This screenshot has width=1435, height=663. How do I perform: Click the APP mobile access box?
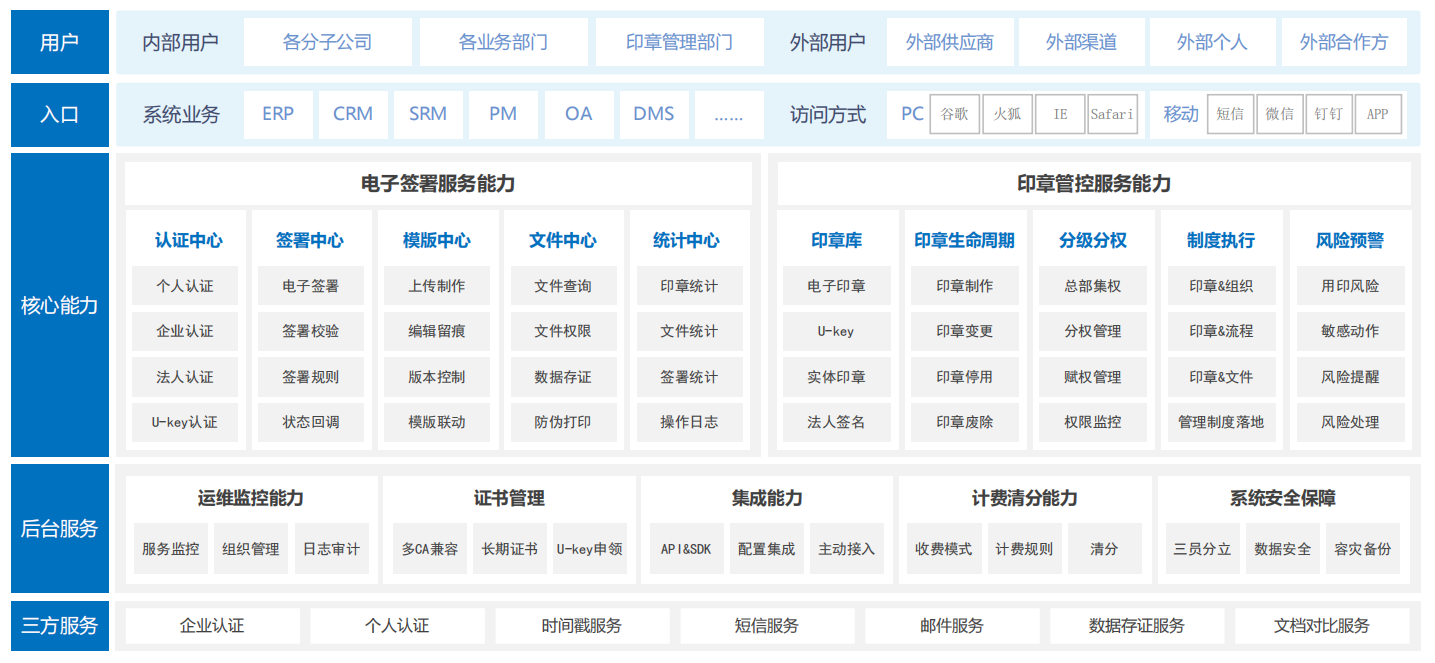point(1378,114)
